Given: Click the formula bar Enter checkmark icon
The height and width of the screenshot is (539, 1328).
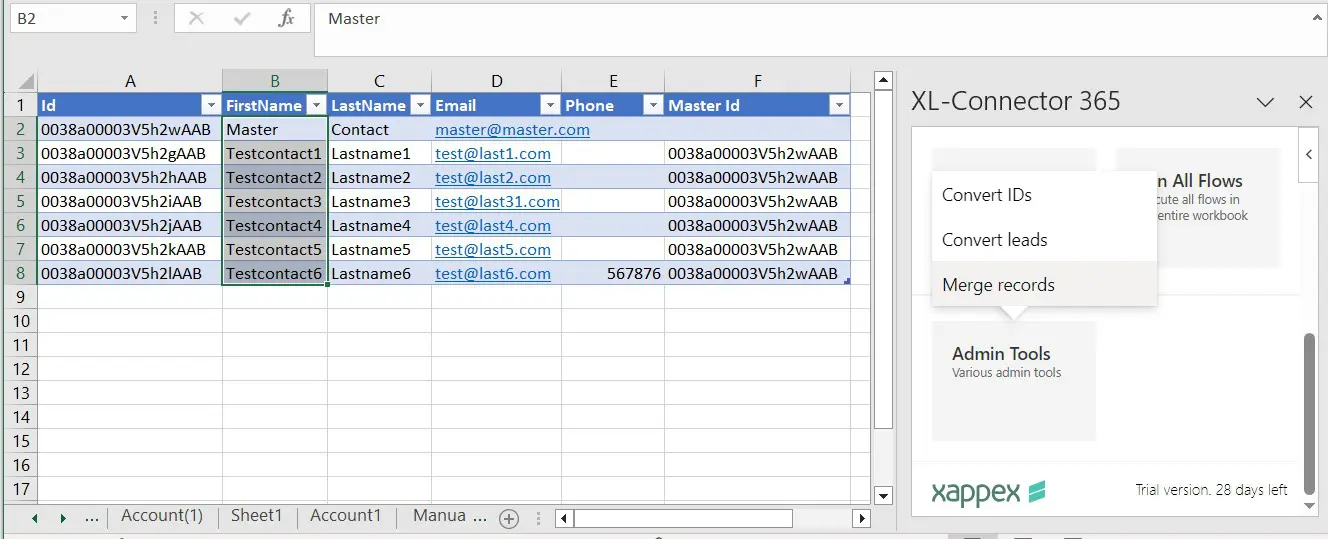Looking at the screenshot, I should pyautogui.click(x=241, y=19).
